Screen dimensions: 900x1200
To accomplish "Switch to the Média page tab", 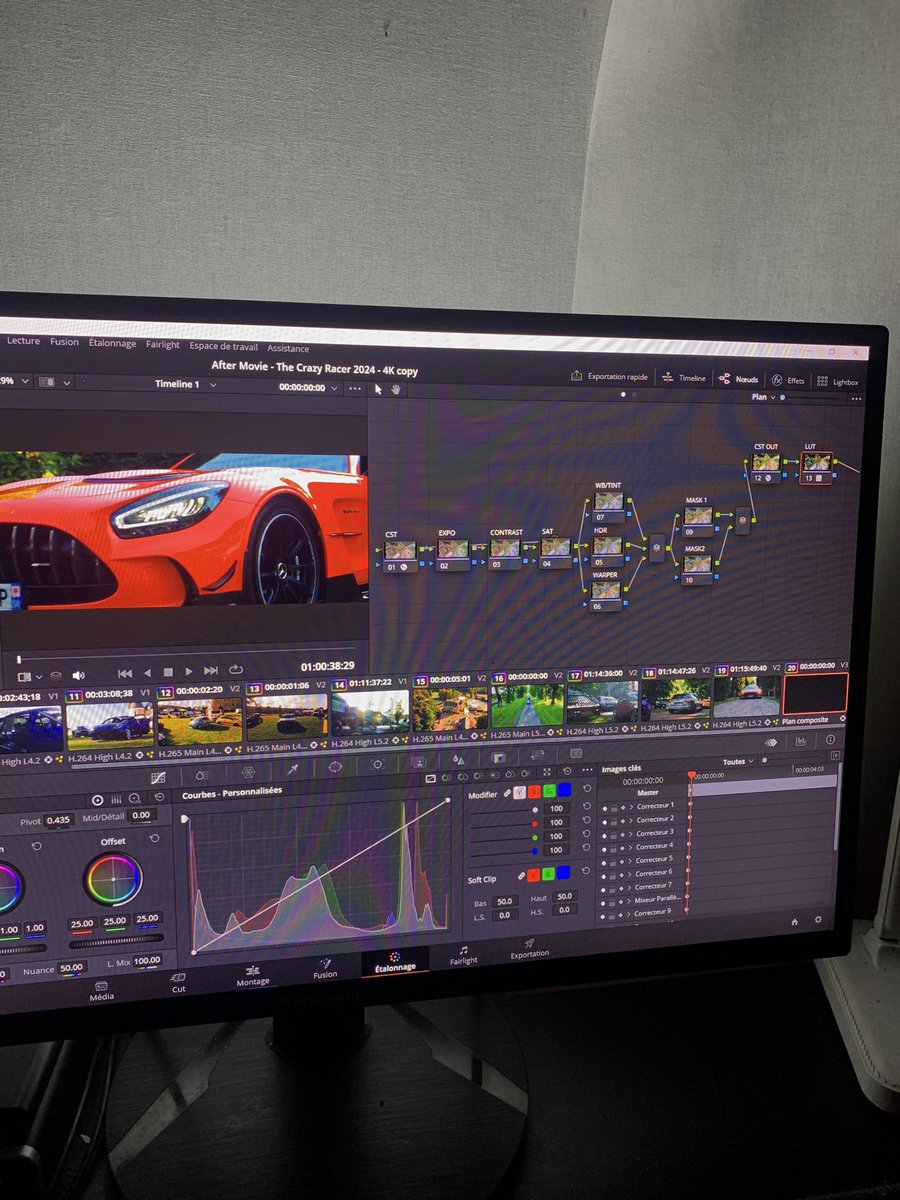I will [x=101, y=990].
